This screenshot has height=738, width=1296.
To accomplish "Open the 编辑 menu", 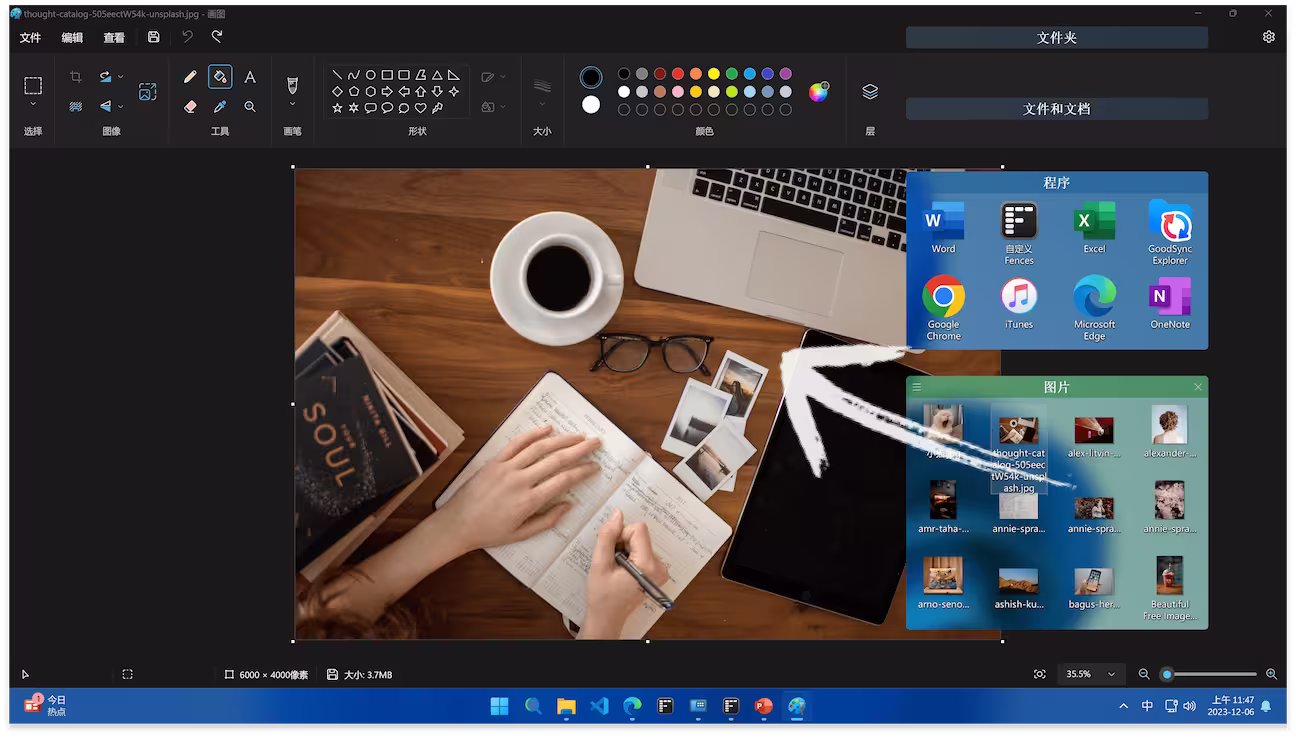I will coord(72,38).
